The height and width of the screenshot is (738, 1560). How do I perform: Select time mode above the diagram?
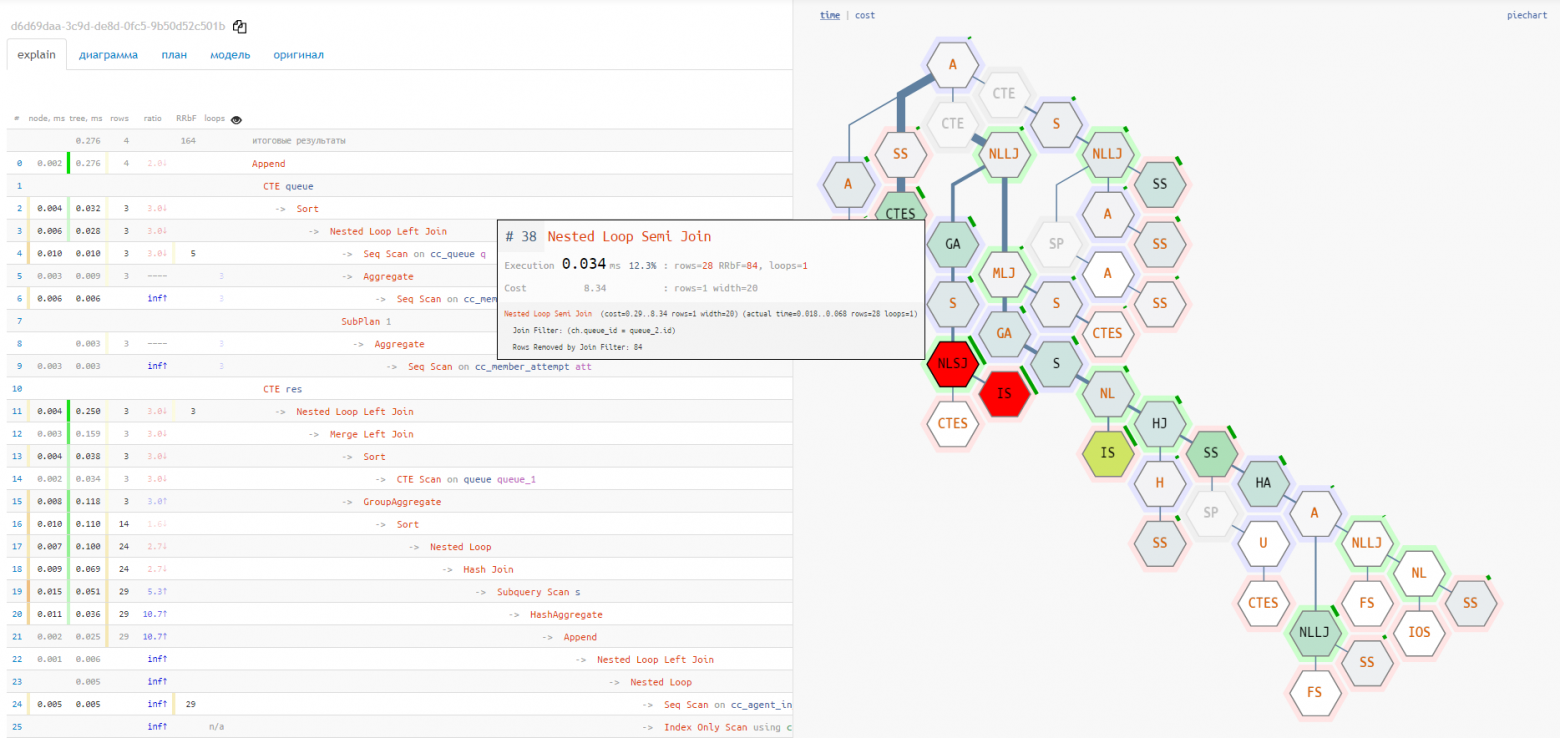830,16
